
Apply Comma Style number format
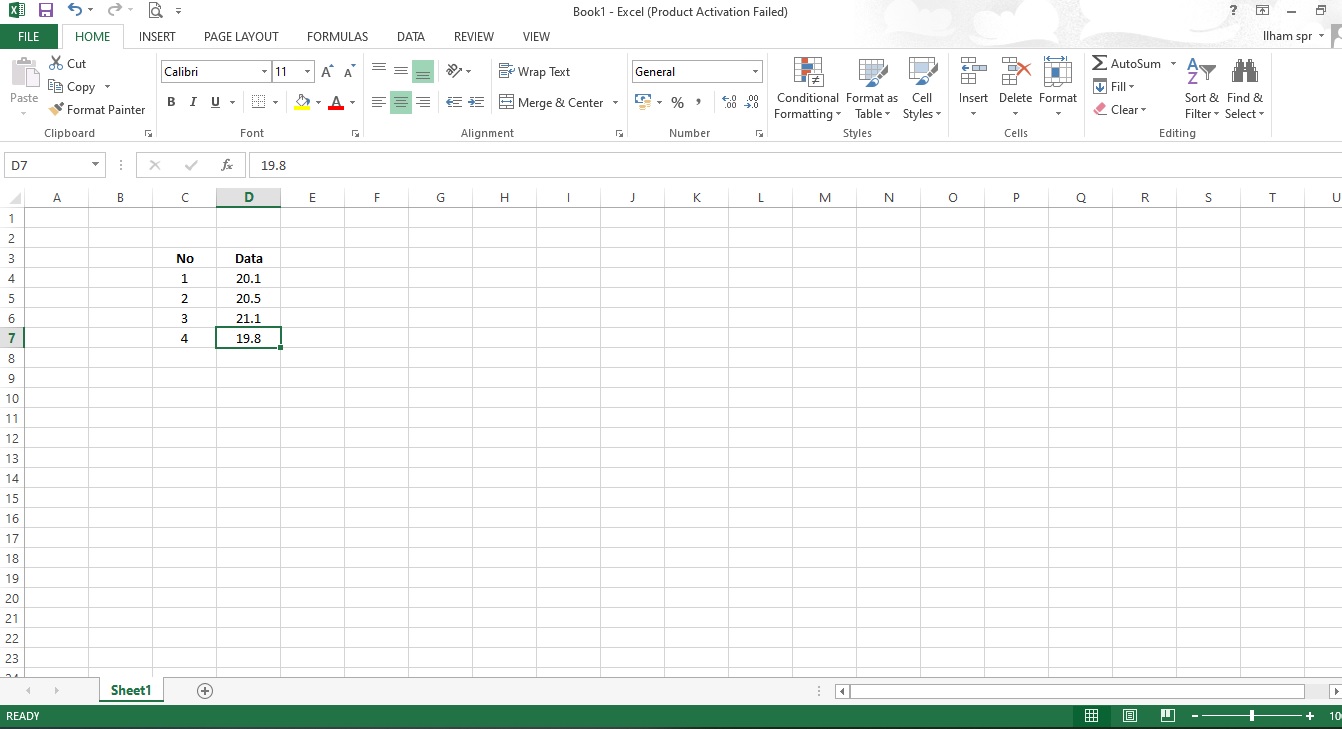click(x=698, y=102)
